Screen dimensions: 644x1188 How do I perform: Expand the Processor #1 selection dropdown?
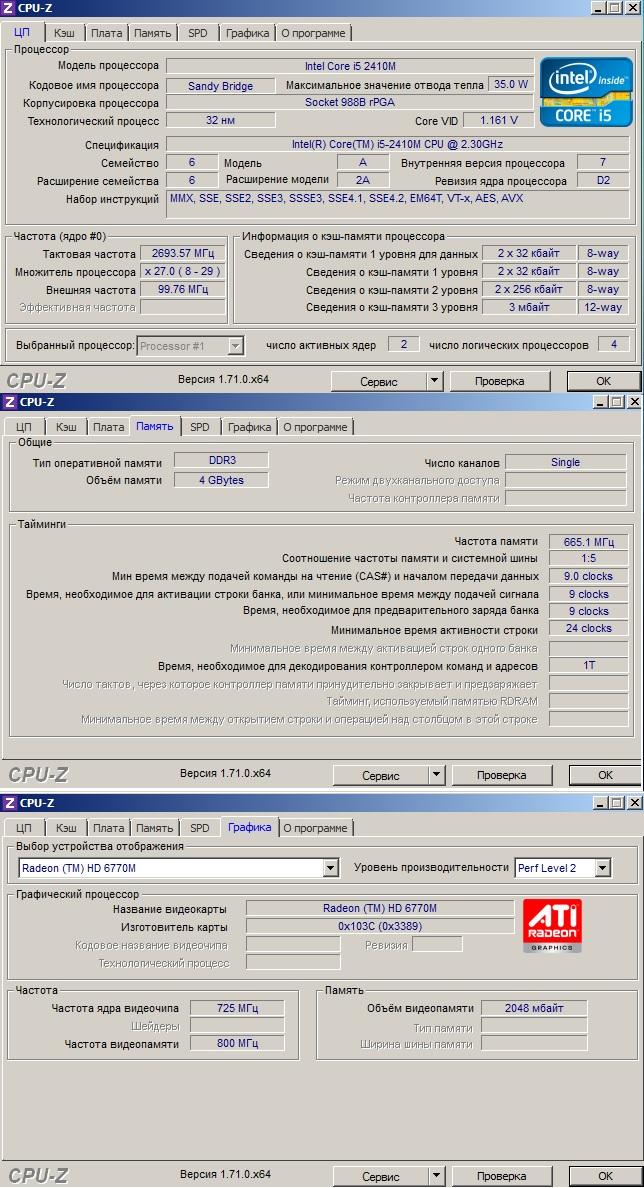tap(236, 345)
